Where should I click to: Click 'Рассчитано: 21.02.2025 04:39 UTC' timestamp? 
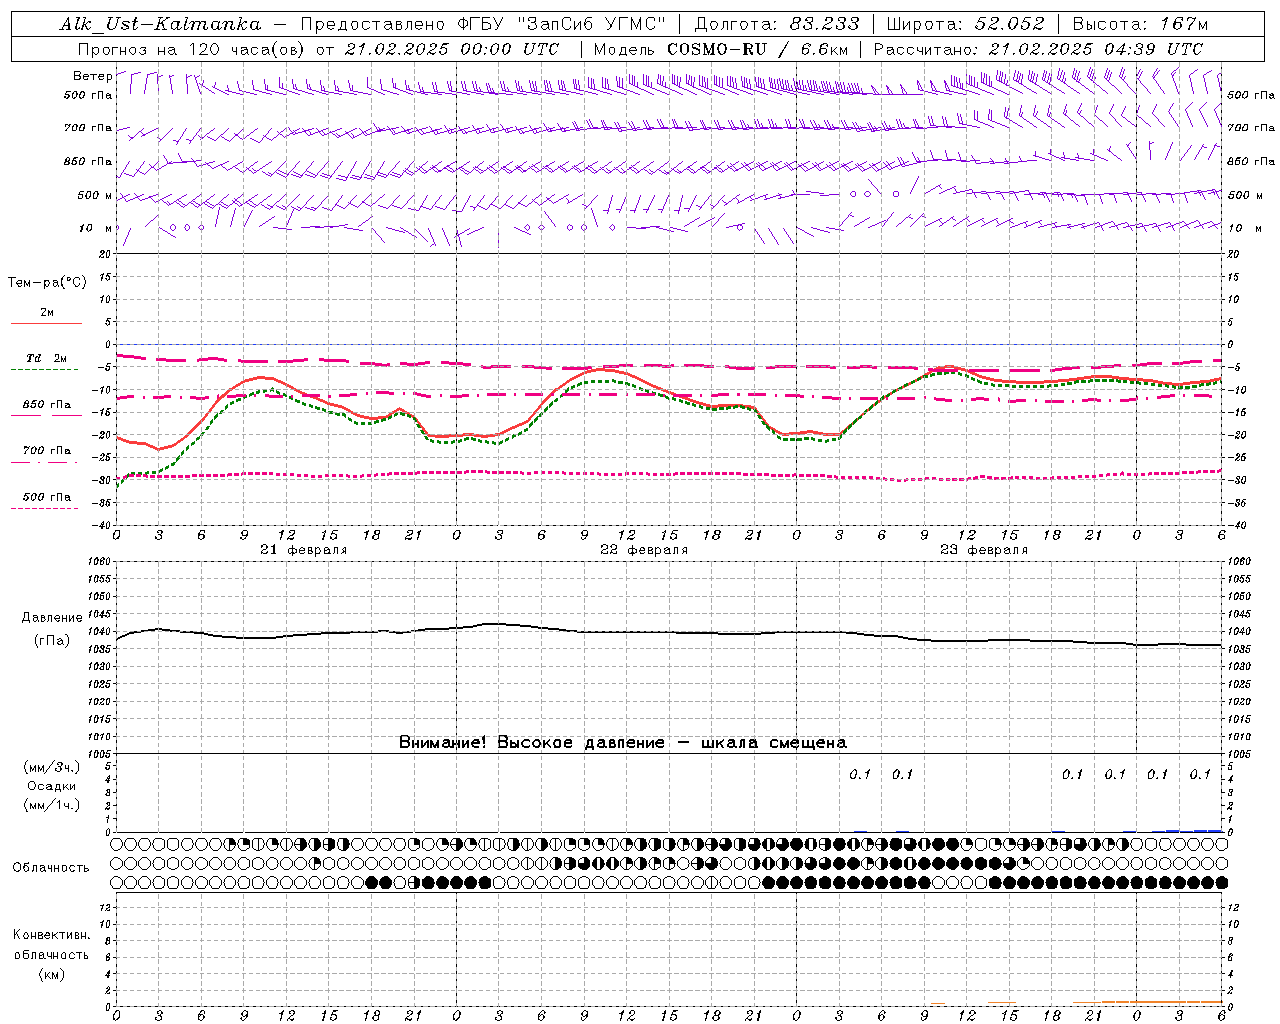pyautogui.click(x=1038, y=49)
